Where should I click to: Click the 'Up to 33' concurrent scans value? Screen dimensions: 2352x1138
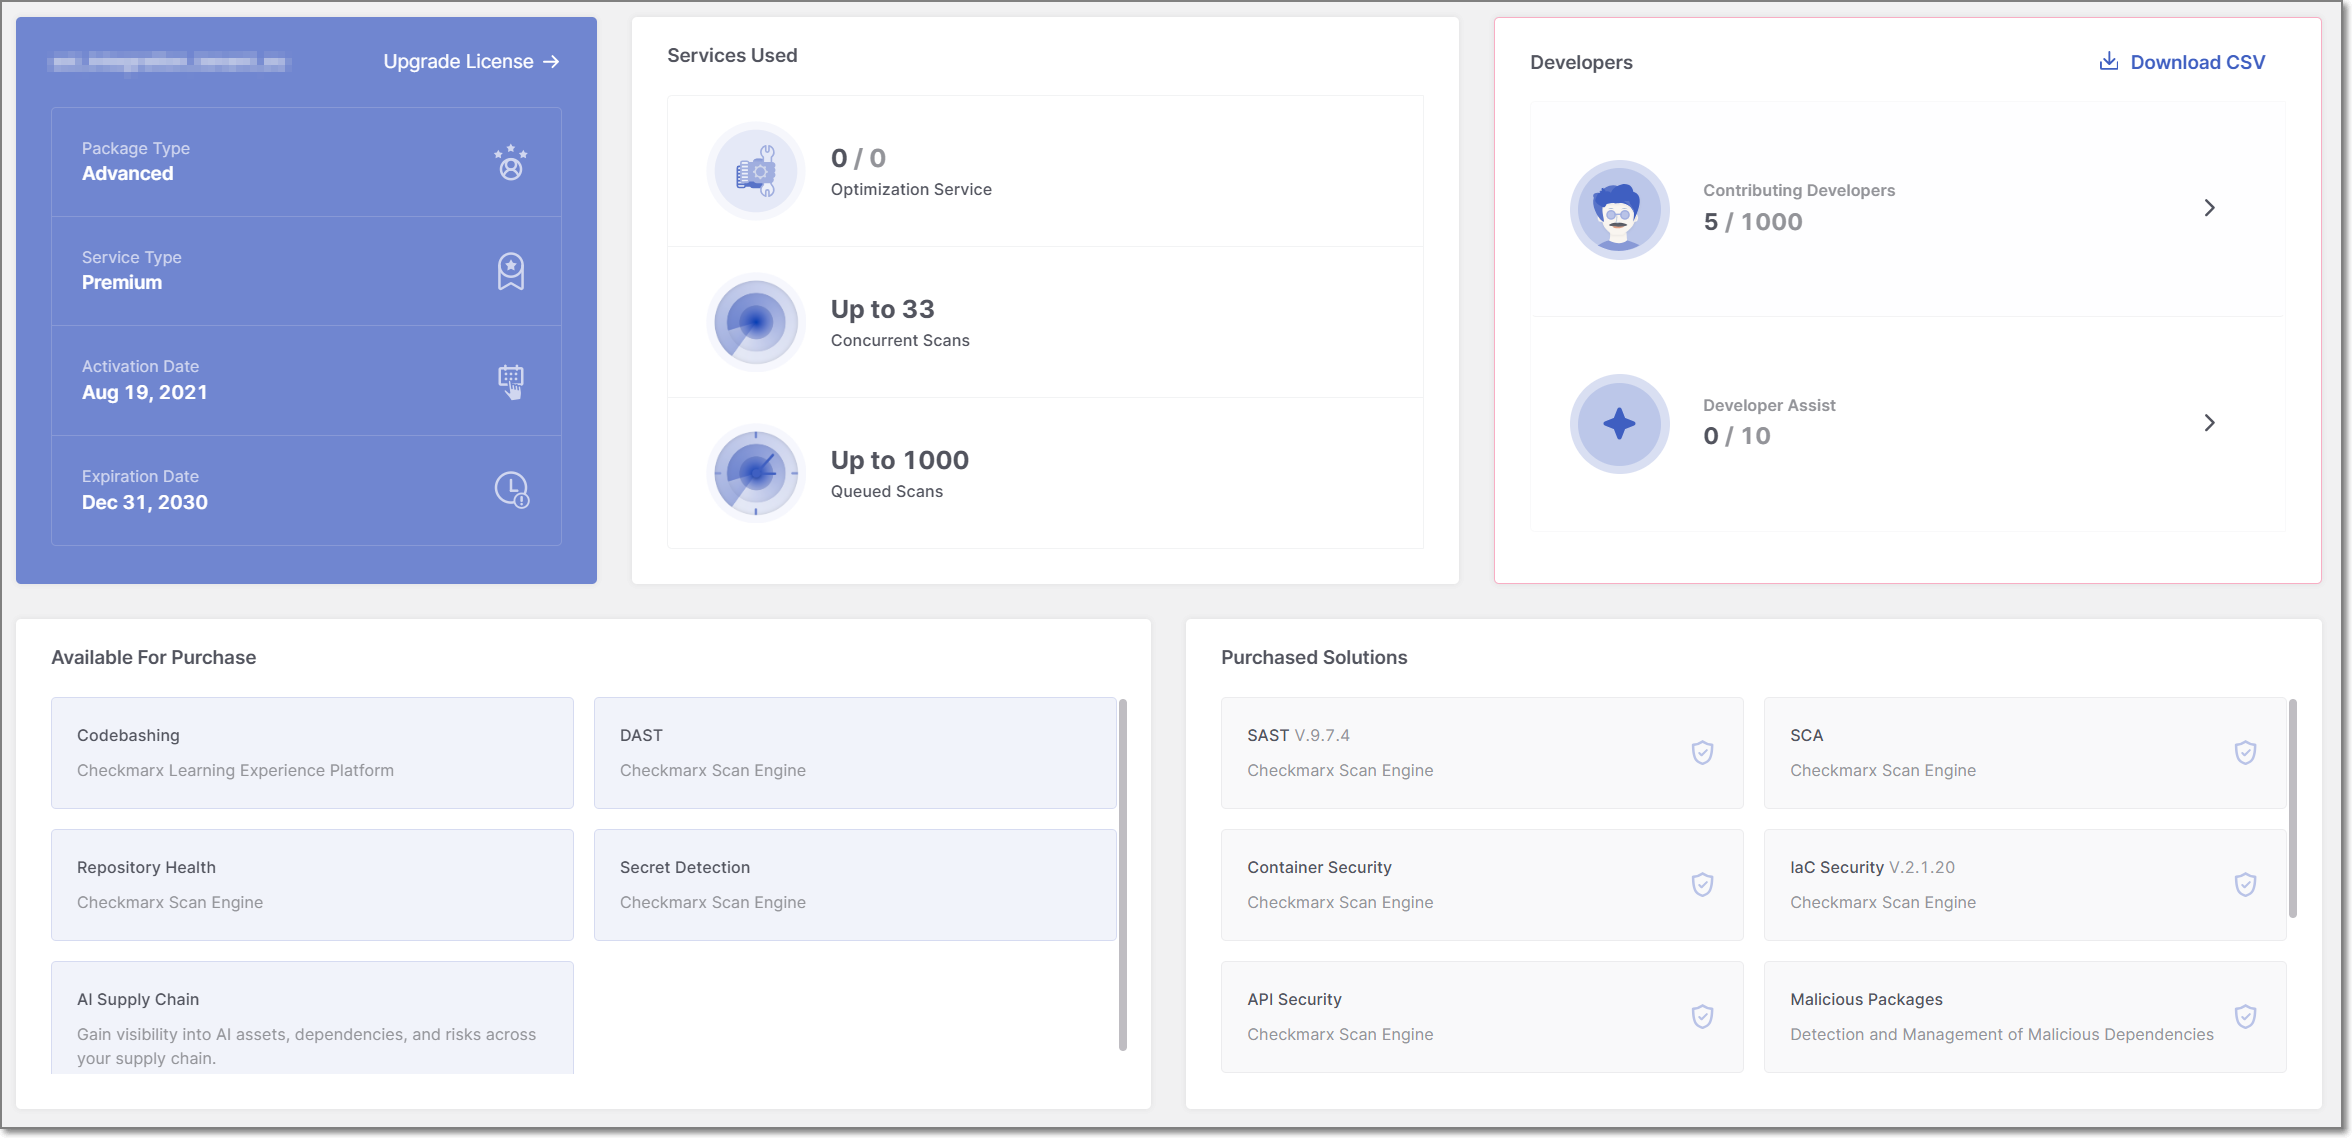coord(882,309)
